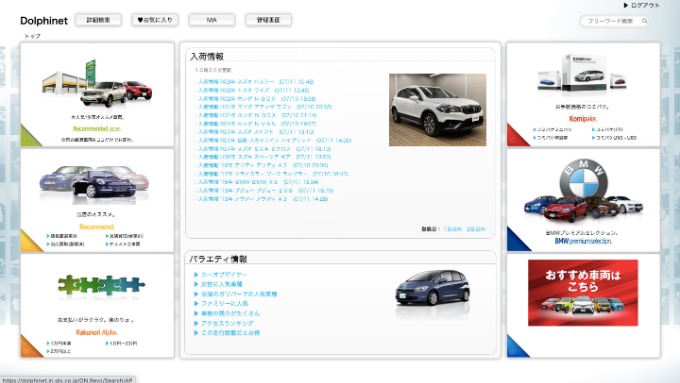Click the red おすすめ車両はこちら banner
The height and width of the screenshot is (383, 680).
(583, 293)
